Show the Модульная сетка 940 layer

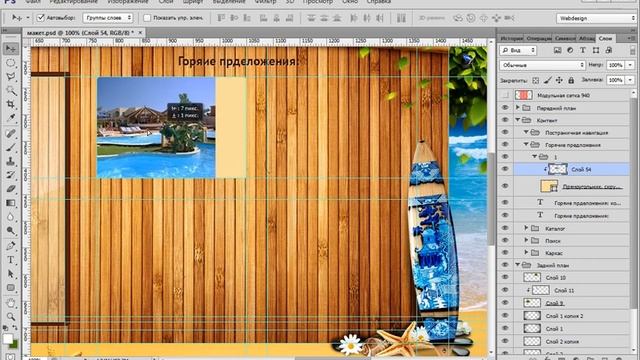click(x=505, y=95)
